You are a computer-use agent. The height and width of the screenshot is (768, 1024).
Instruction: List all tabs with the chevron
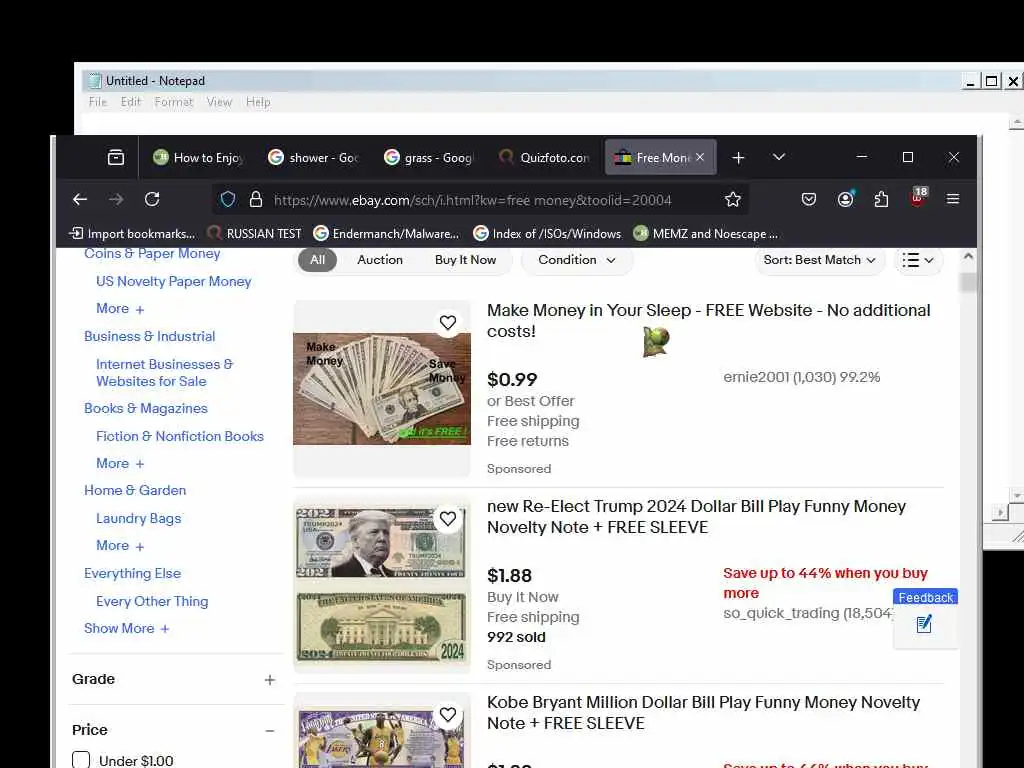(x=778, y=157)
